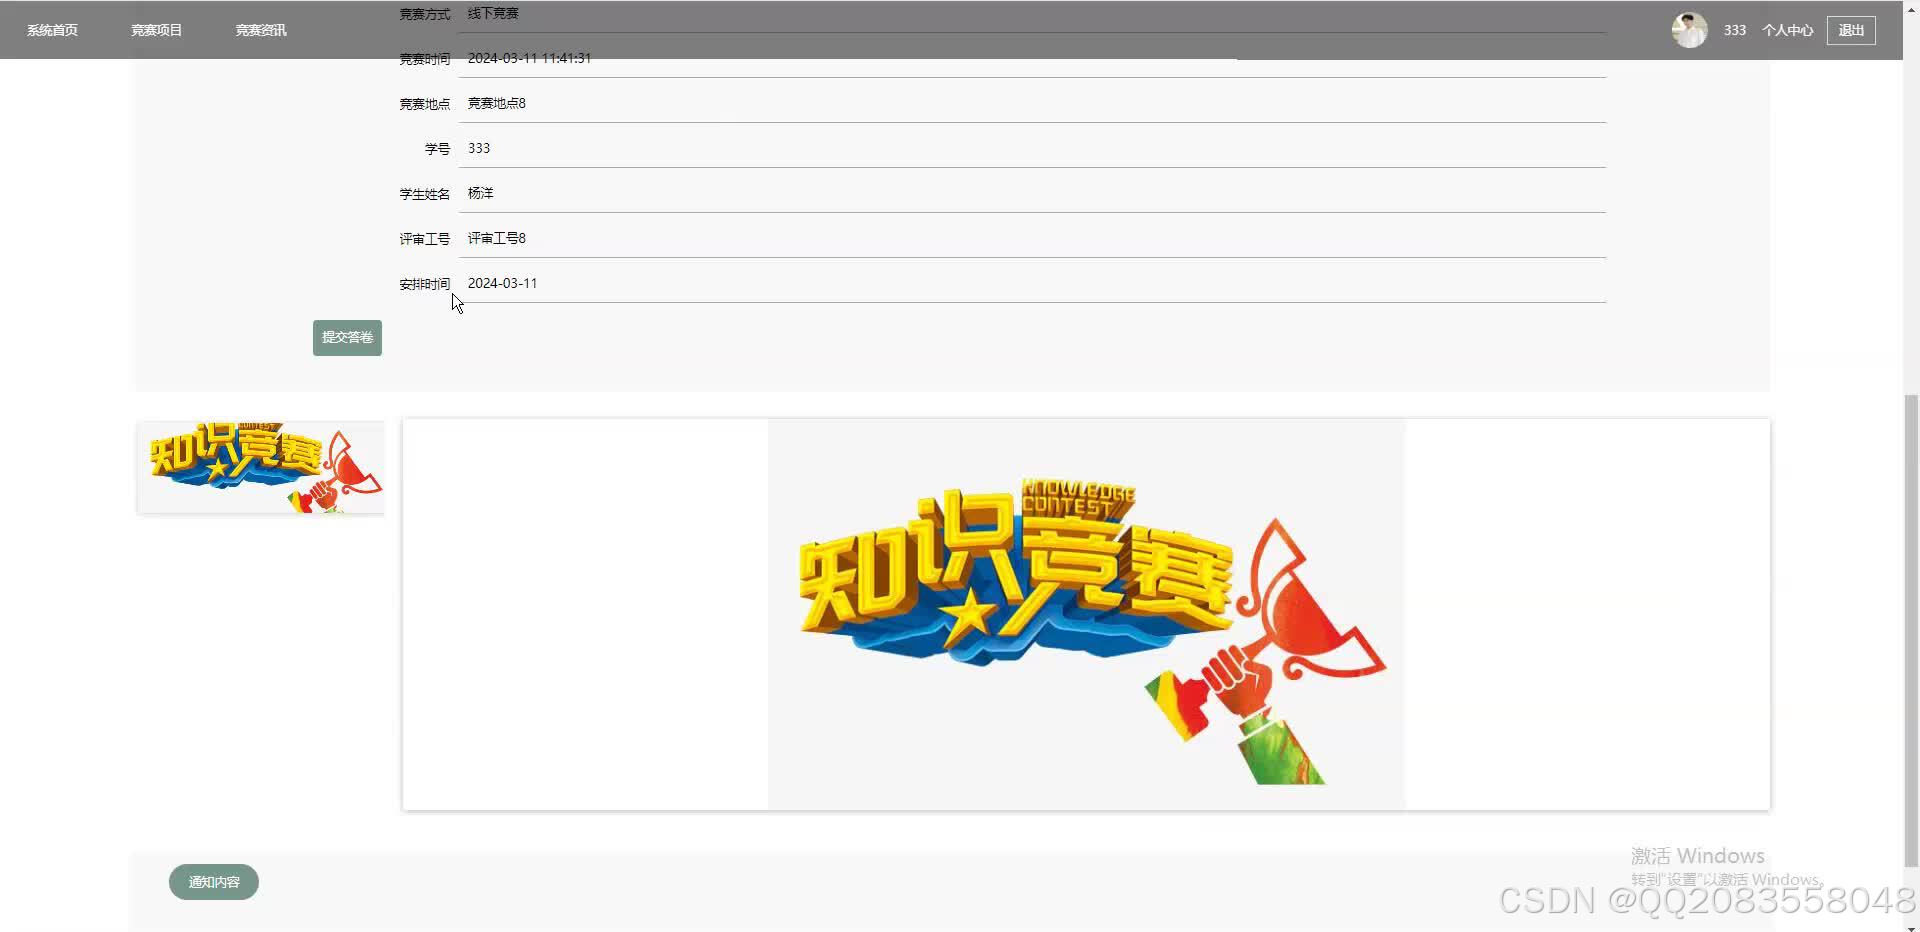Click the 竞赛地点 field showing 竞赛地点8
The height and width of the screenshot is (932, 1920).
click(1032, 103)
